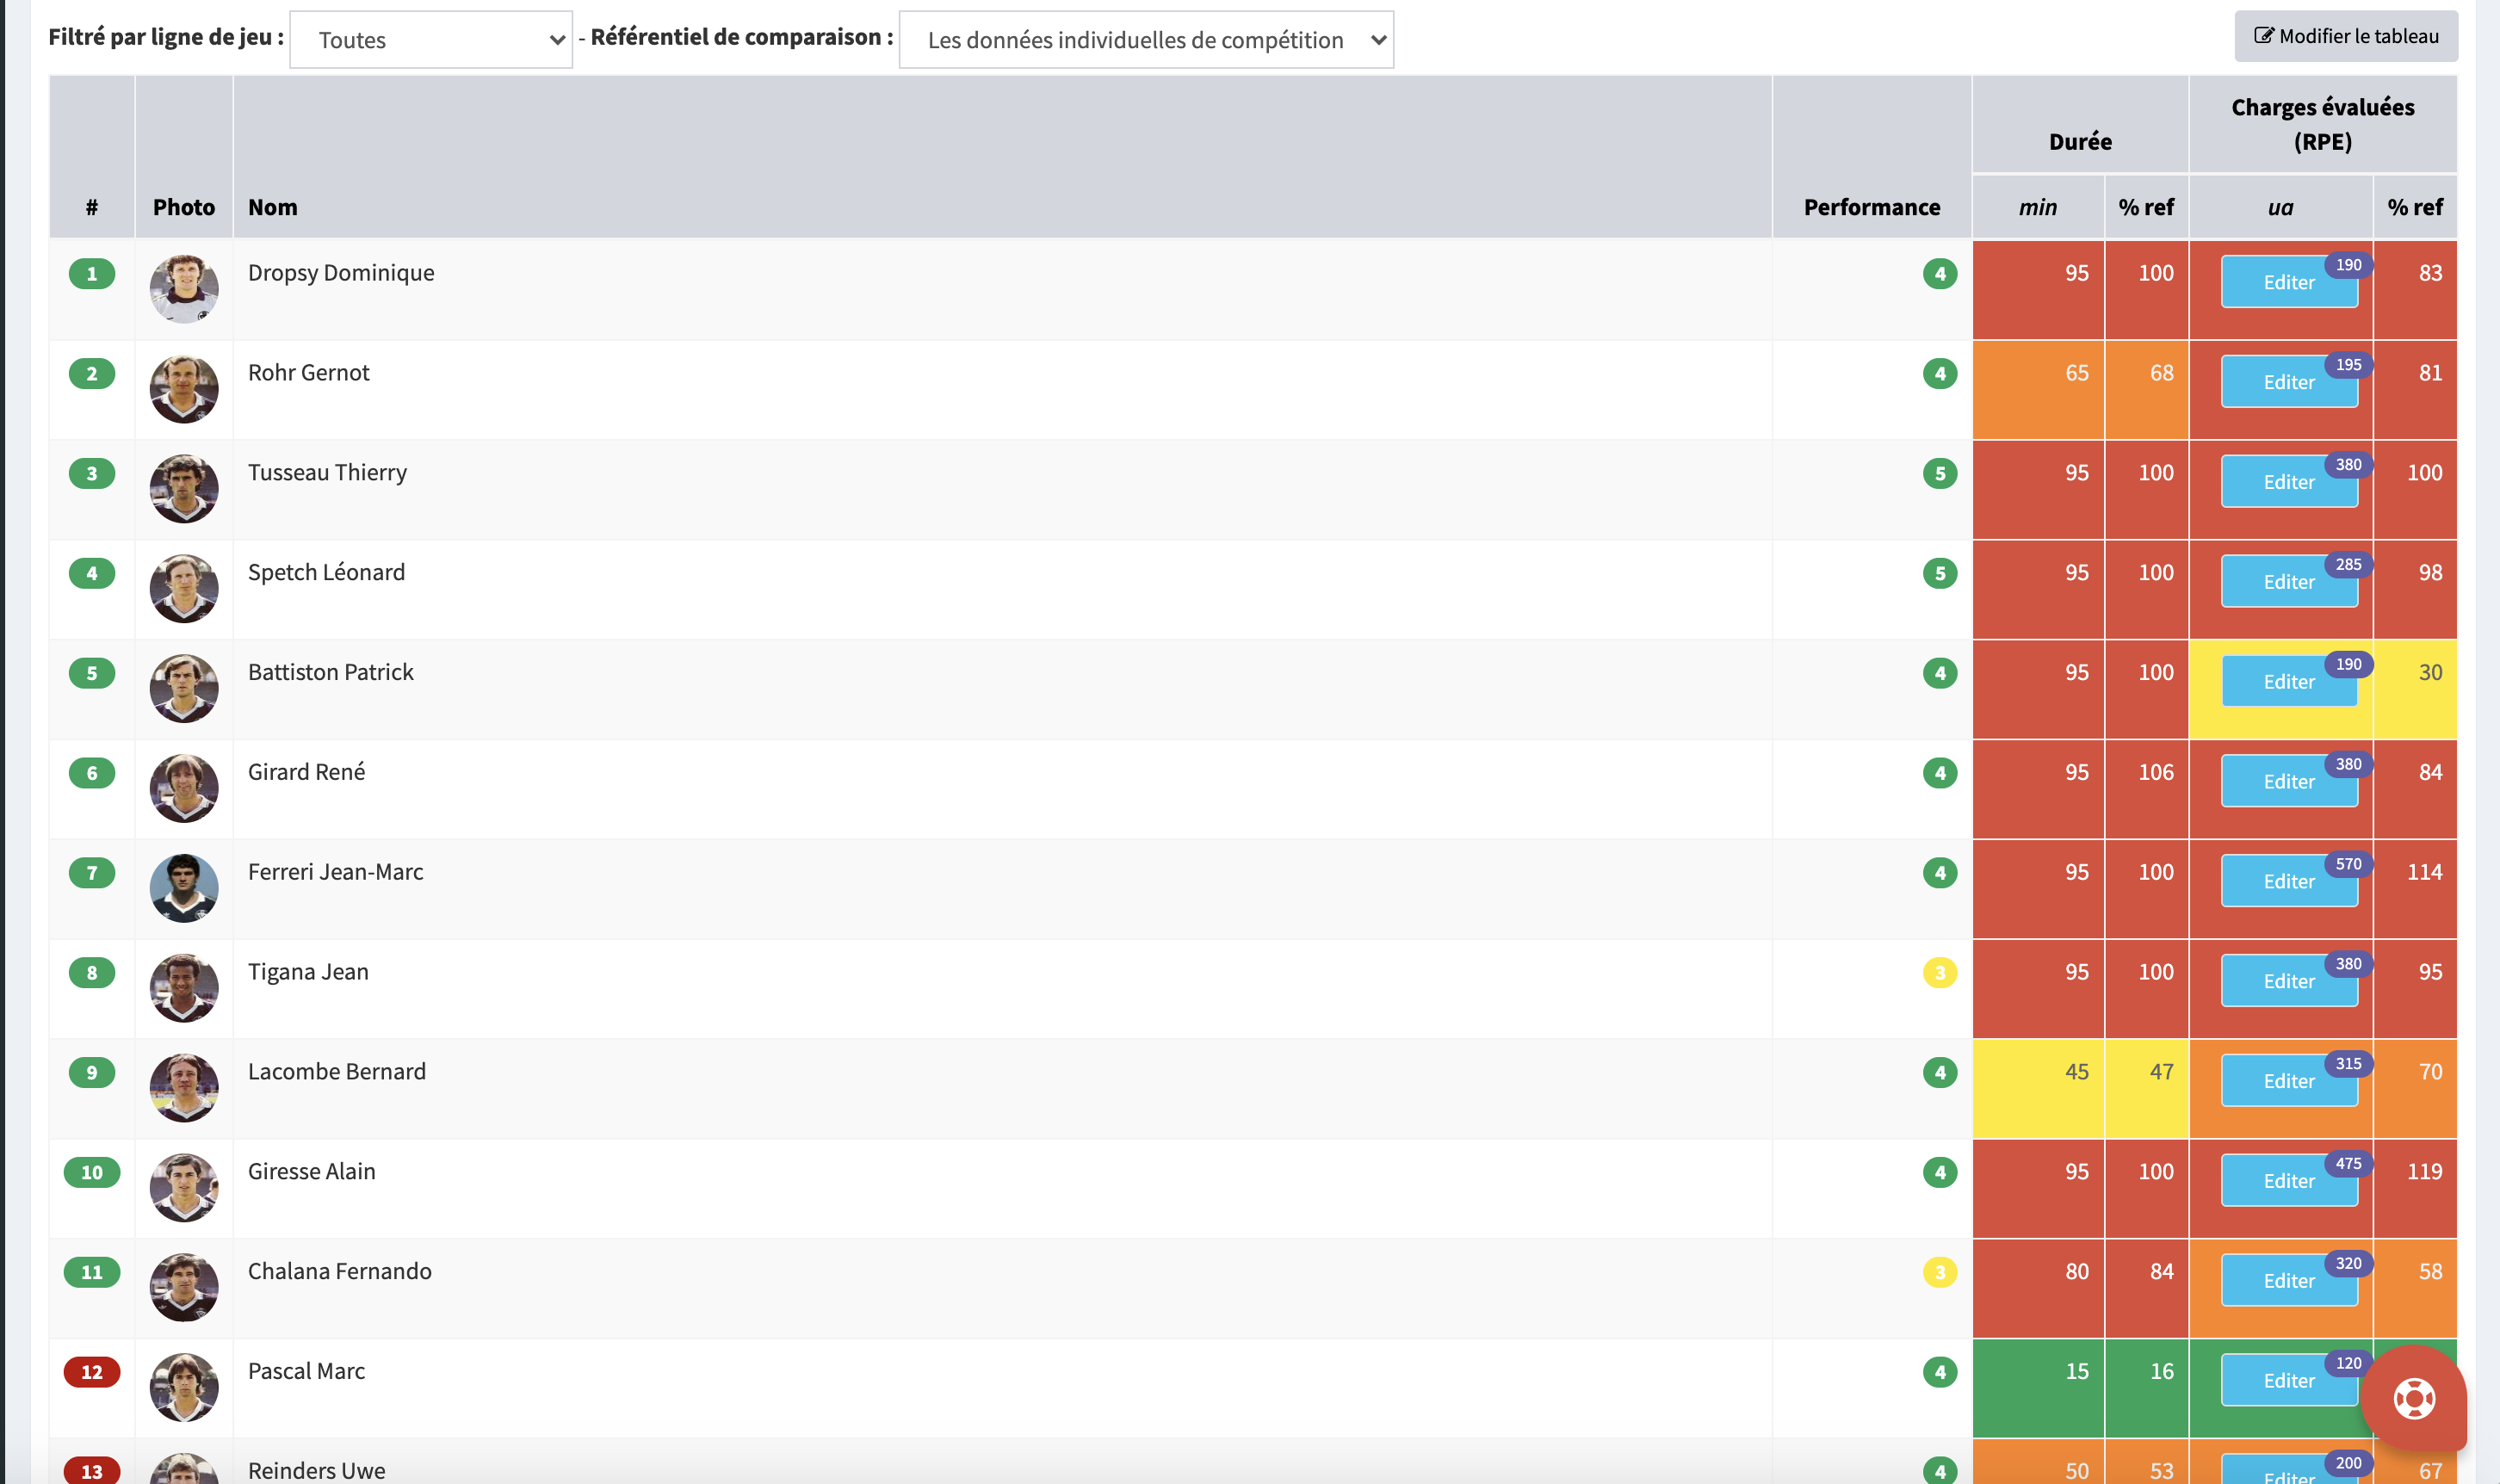Viewport: 2500px width, 1484px height.
Task: Click Girard René's 106 % ref cell
Action: point(2147,789)
